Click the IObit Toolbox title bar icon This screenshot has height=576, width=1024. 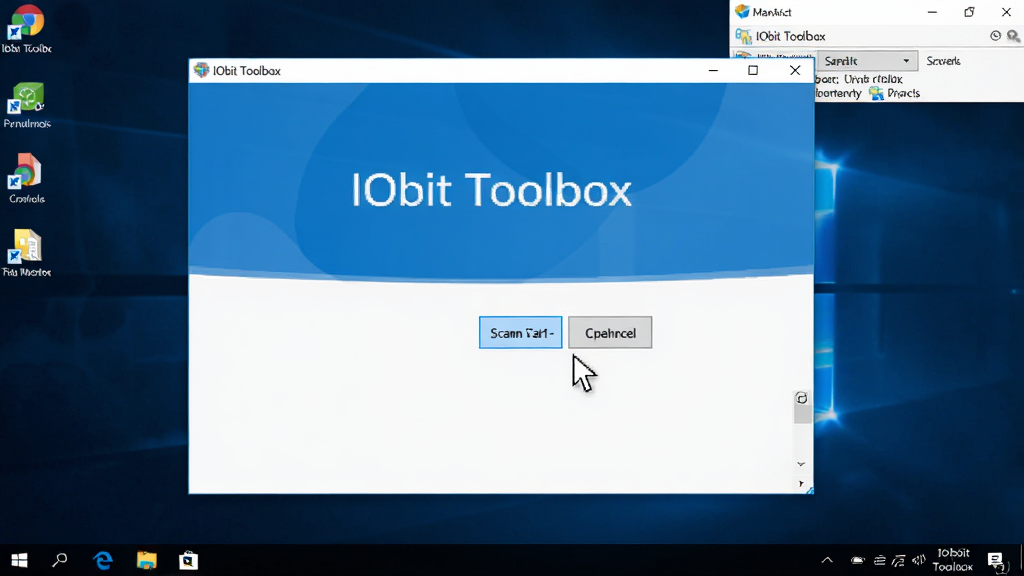pos(201,71)
